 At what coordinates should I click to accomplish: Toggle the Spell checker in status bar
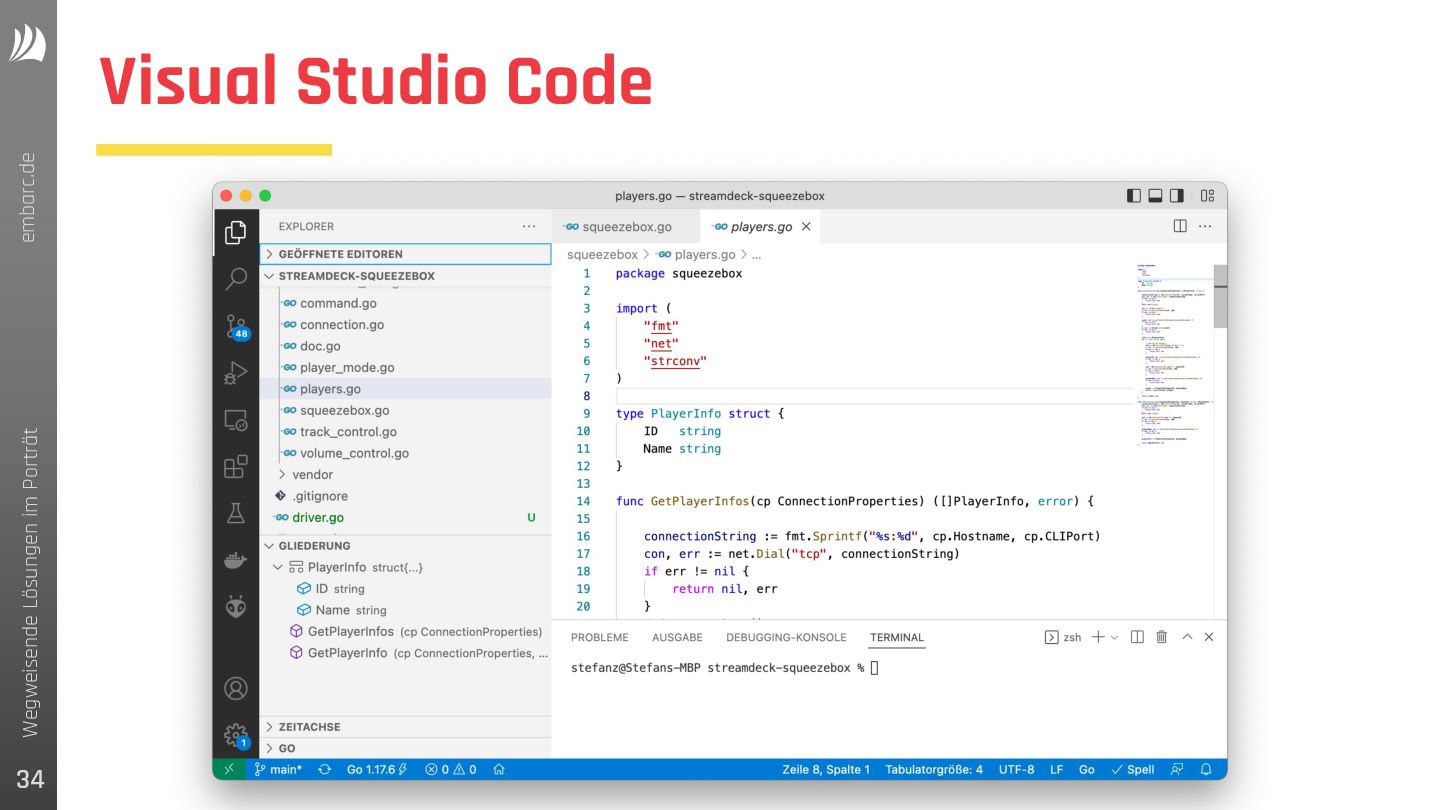point(1132,769)
